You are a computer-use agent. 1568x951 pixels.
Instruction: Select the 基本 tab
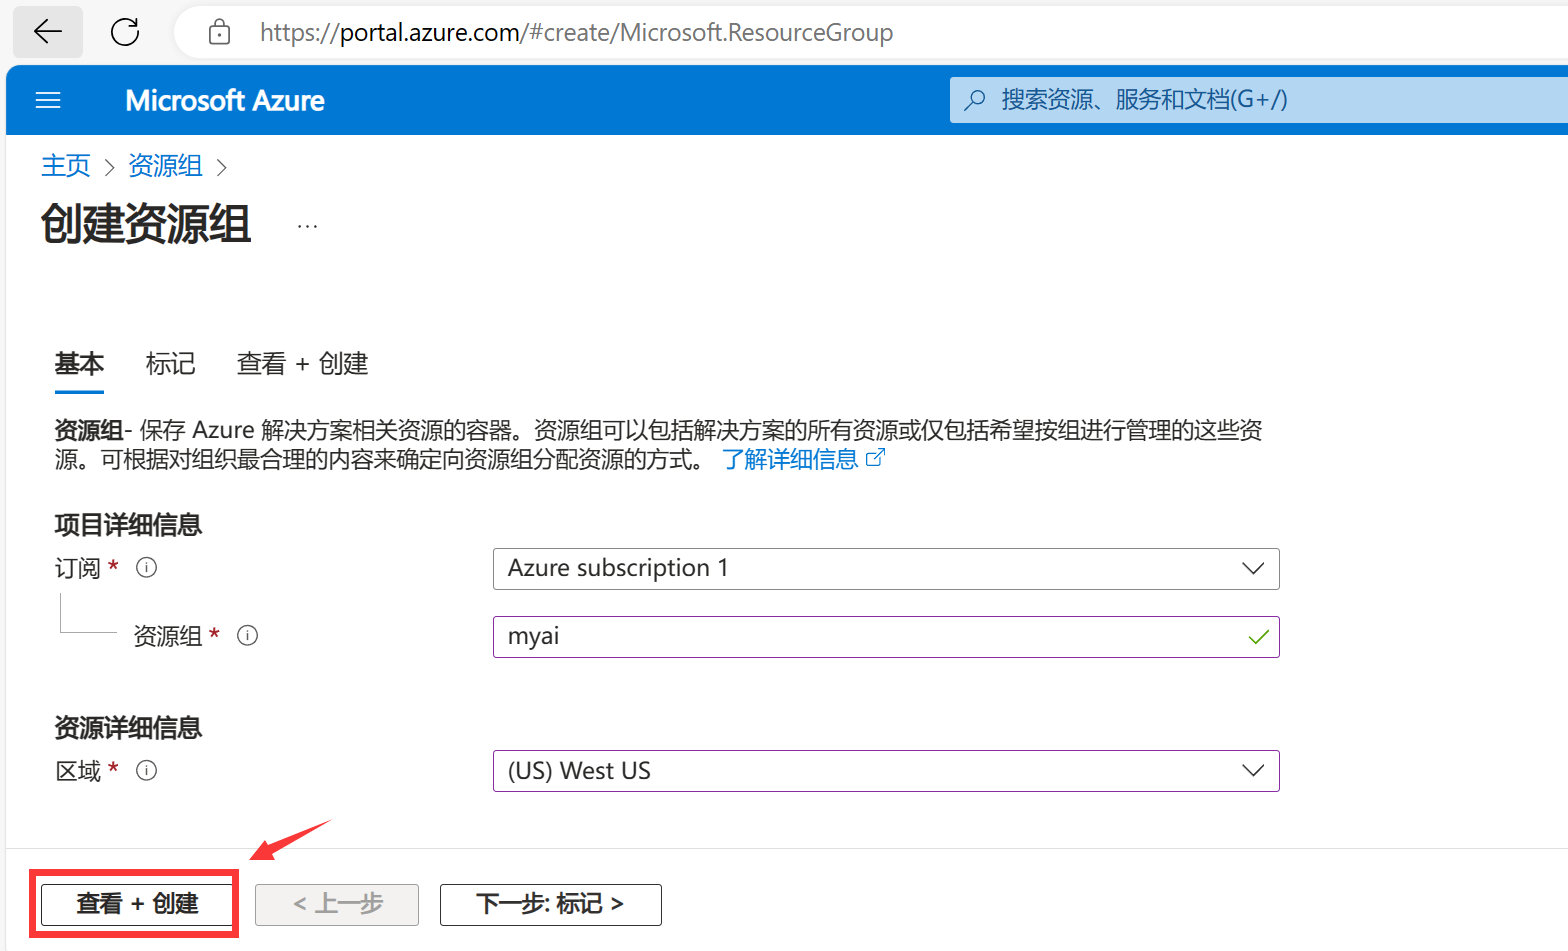[79, 364]
